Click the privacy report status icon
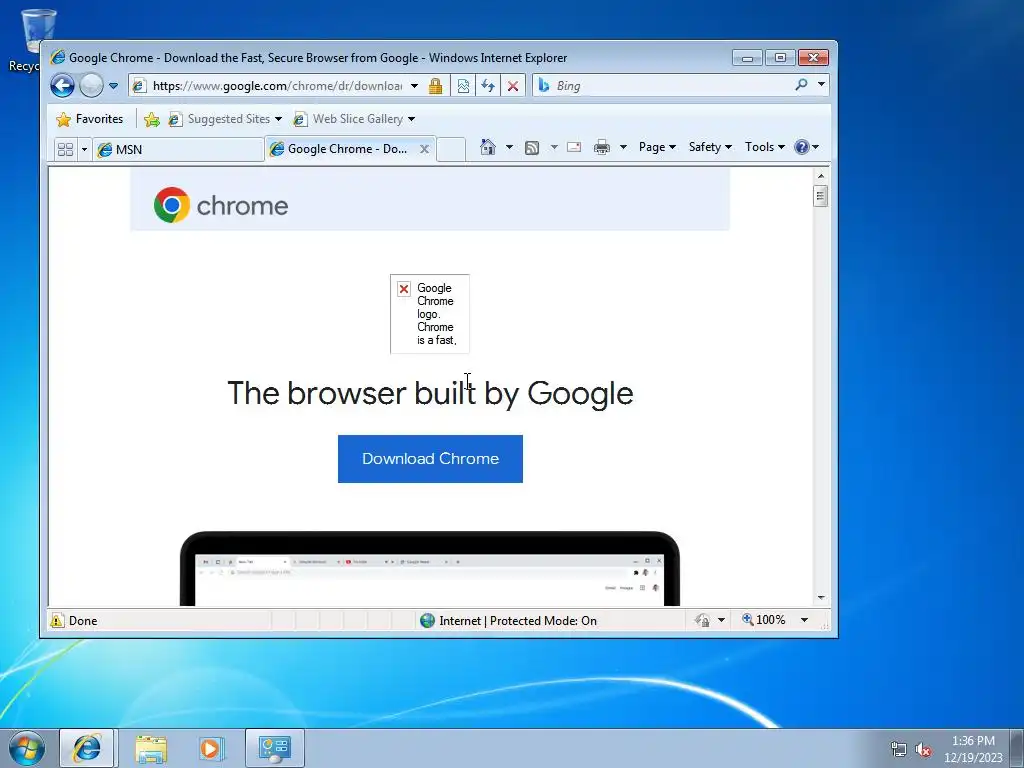The height and width of the screenshot is (768, 1024). click(x=703, y=620)
